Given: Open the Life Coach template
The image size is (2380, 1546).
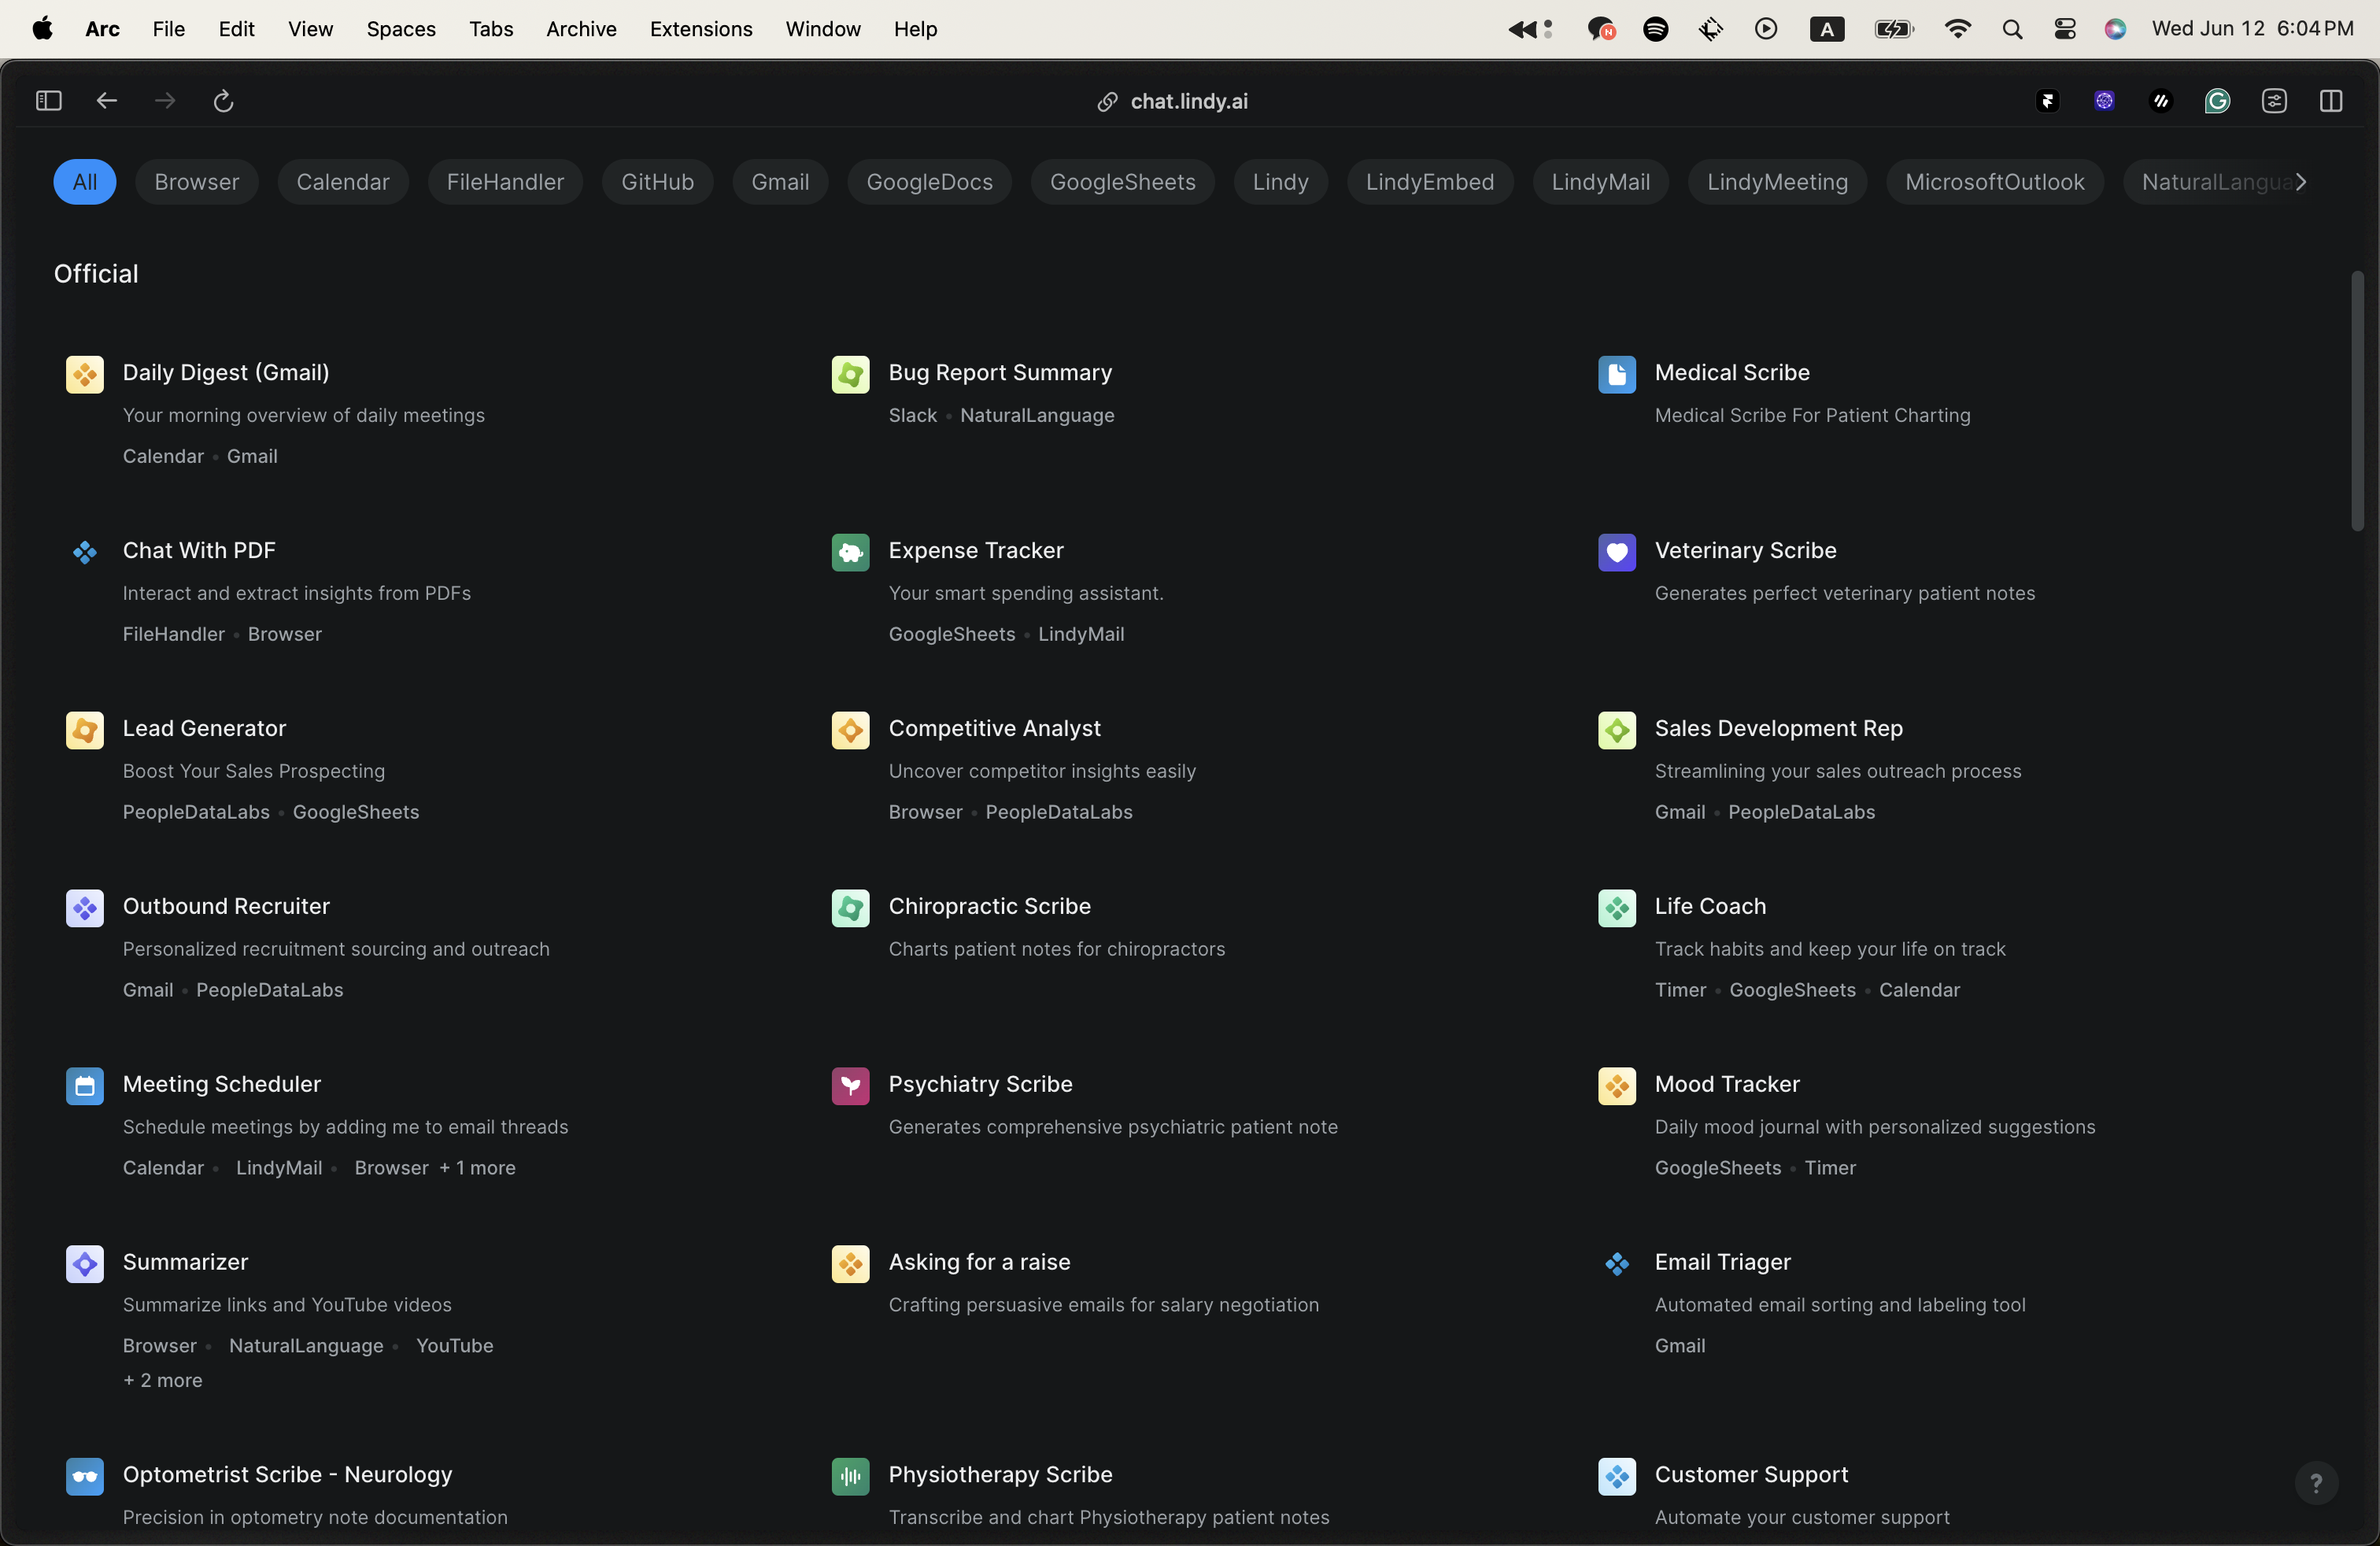Looking at the screenshot, I should tap(1710, 907).
